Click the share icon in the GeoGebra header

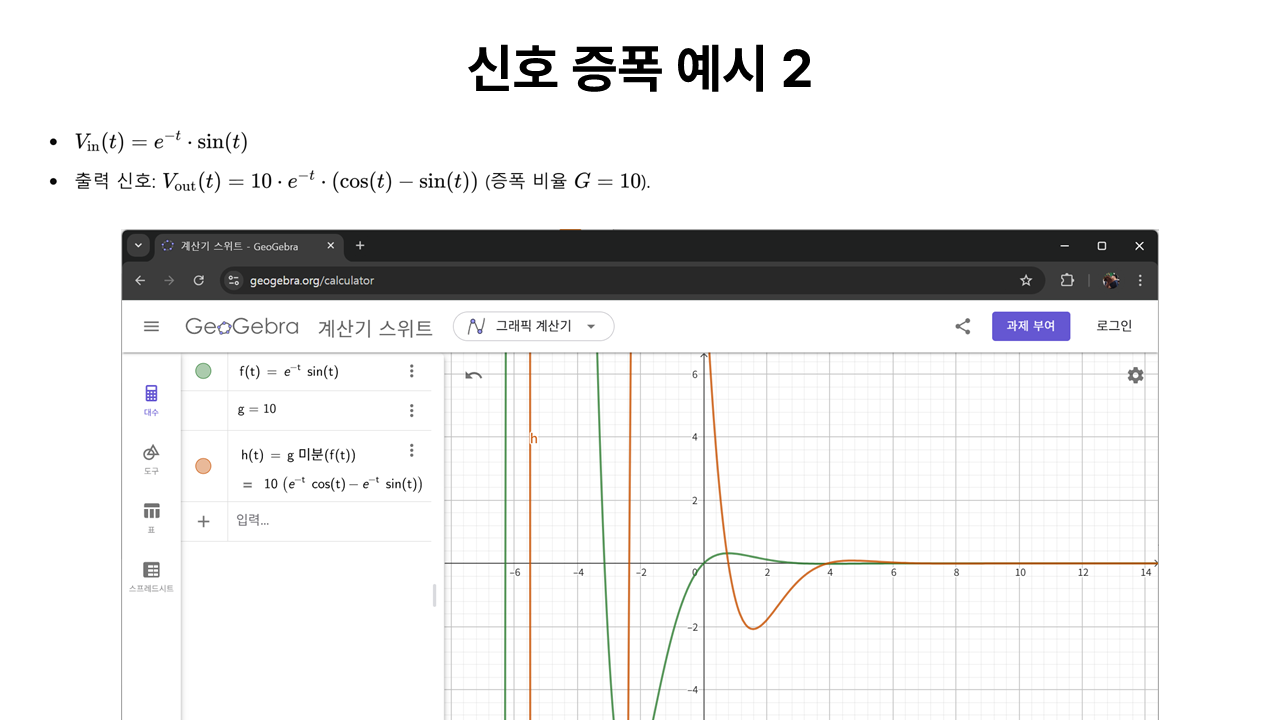tap(962, 326)
